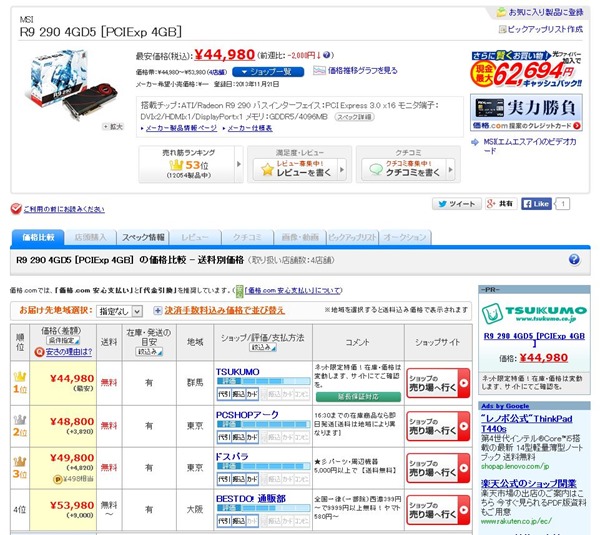This screenshot has height=535, width=600.
Task: Open the shop payment 絞込み filter
Action: (263, 347)
